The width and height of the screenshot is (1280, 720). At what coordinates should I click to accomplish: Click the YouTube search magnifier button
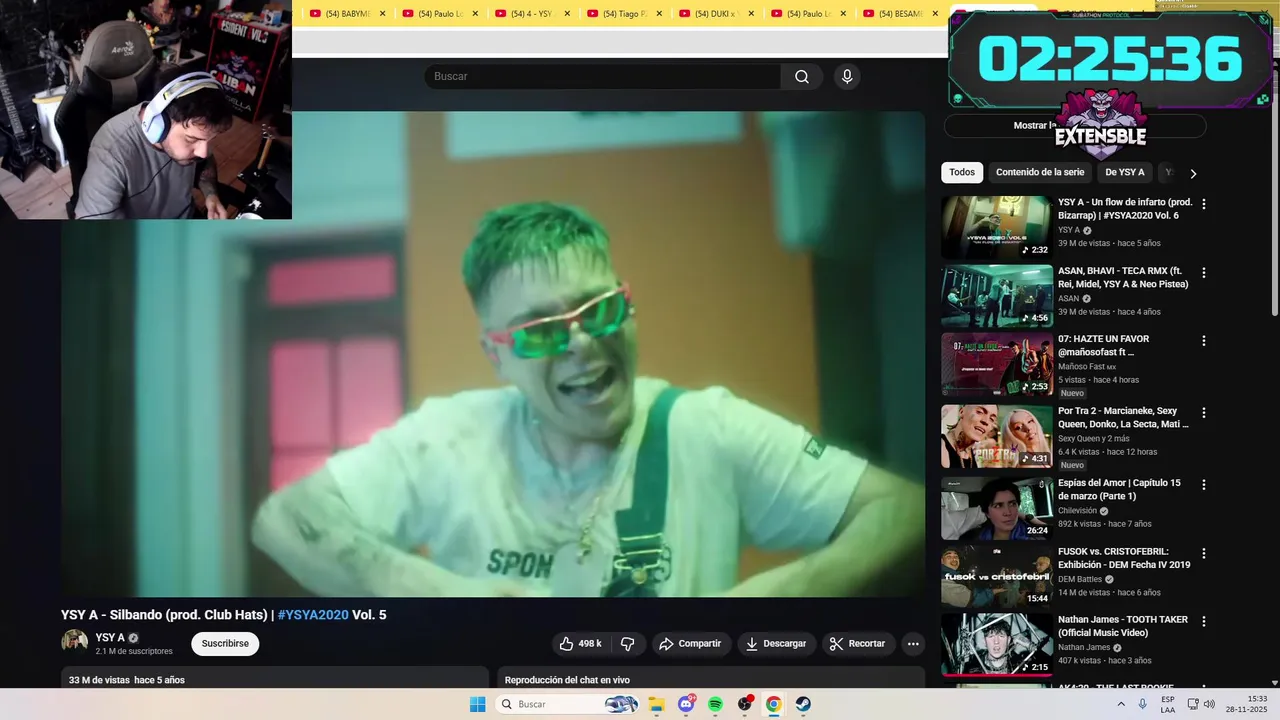click(x=802, y=77)
